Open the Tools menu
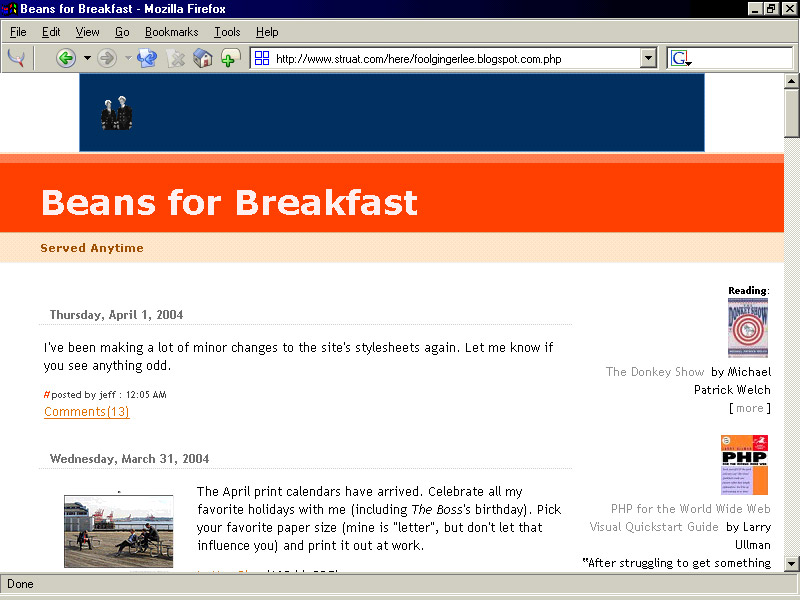The image size is (800, 600). [227, 32]
